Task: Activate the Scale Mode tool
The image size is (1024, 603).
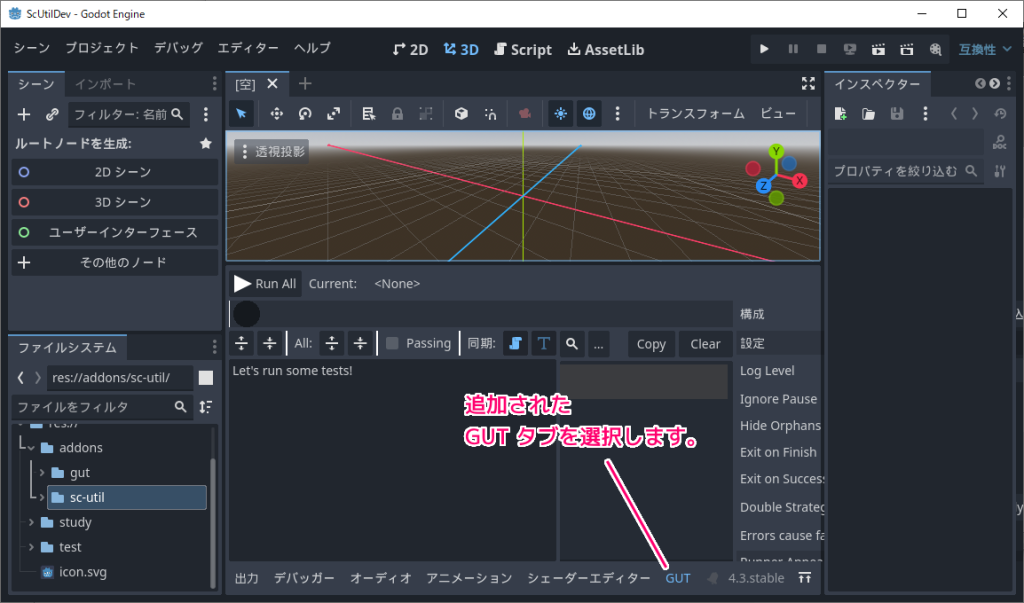Action: pos(334,114)
